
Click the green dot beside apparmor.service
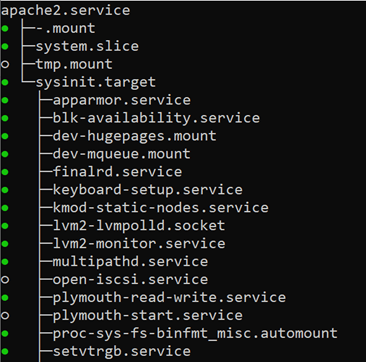click(x=5, y=100)
